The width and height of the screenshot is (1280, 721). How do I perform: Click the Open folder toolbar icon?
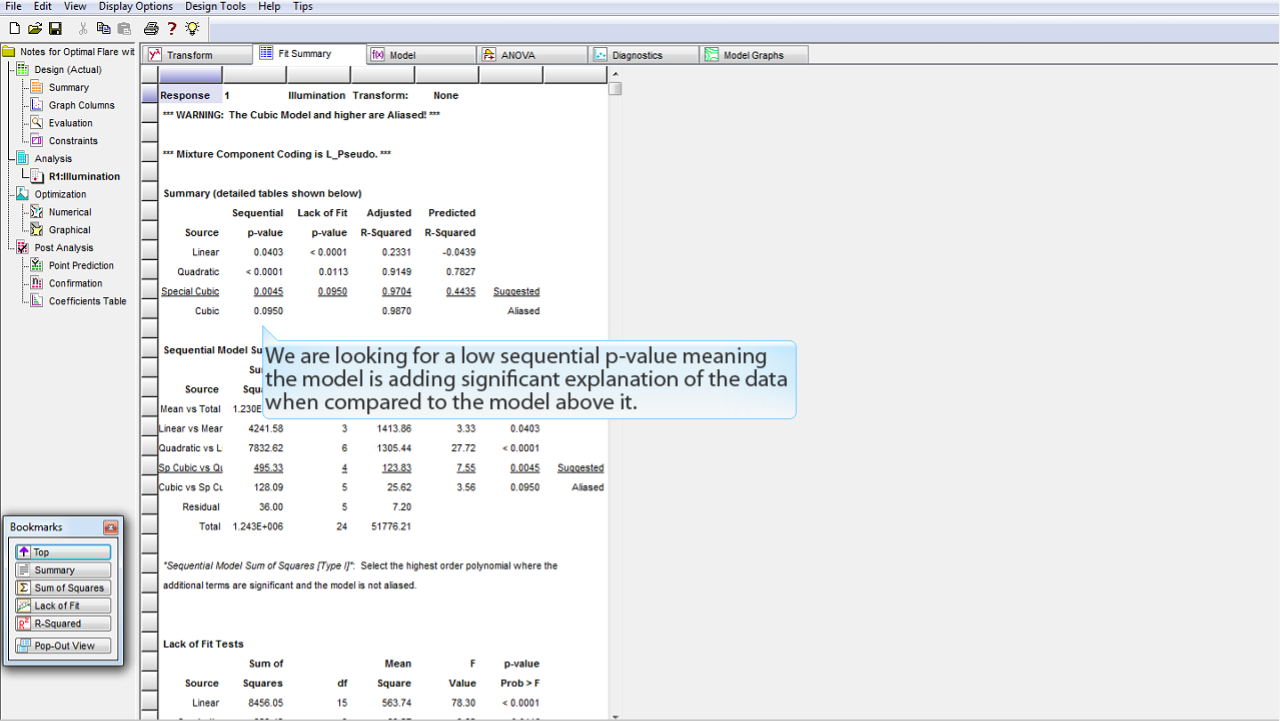click(35, 28)
